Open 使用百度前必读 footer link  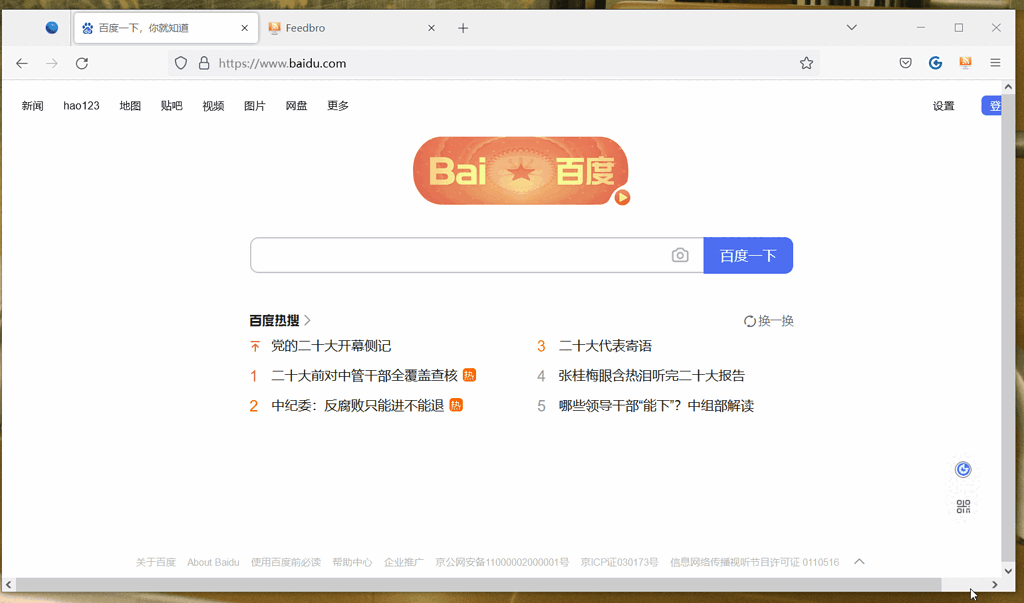[x=286, y=562]
